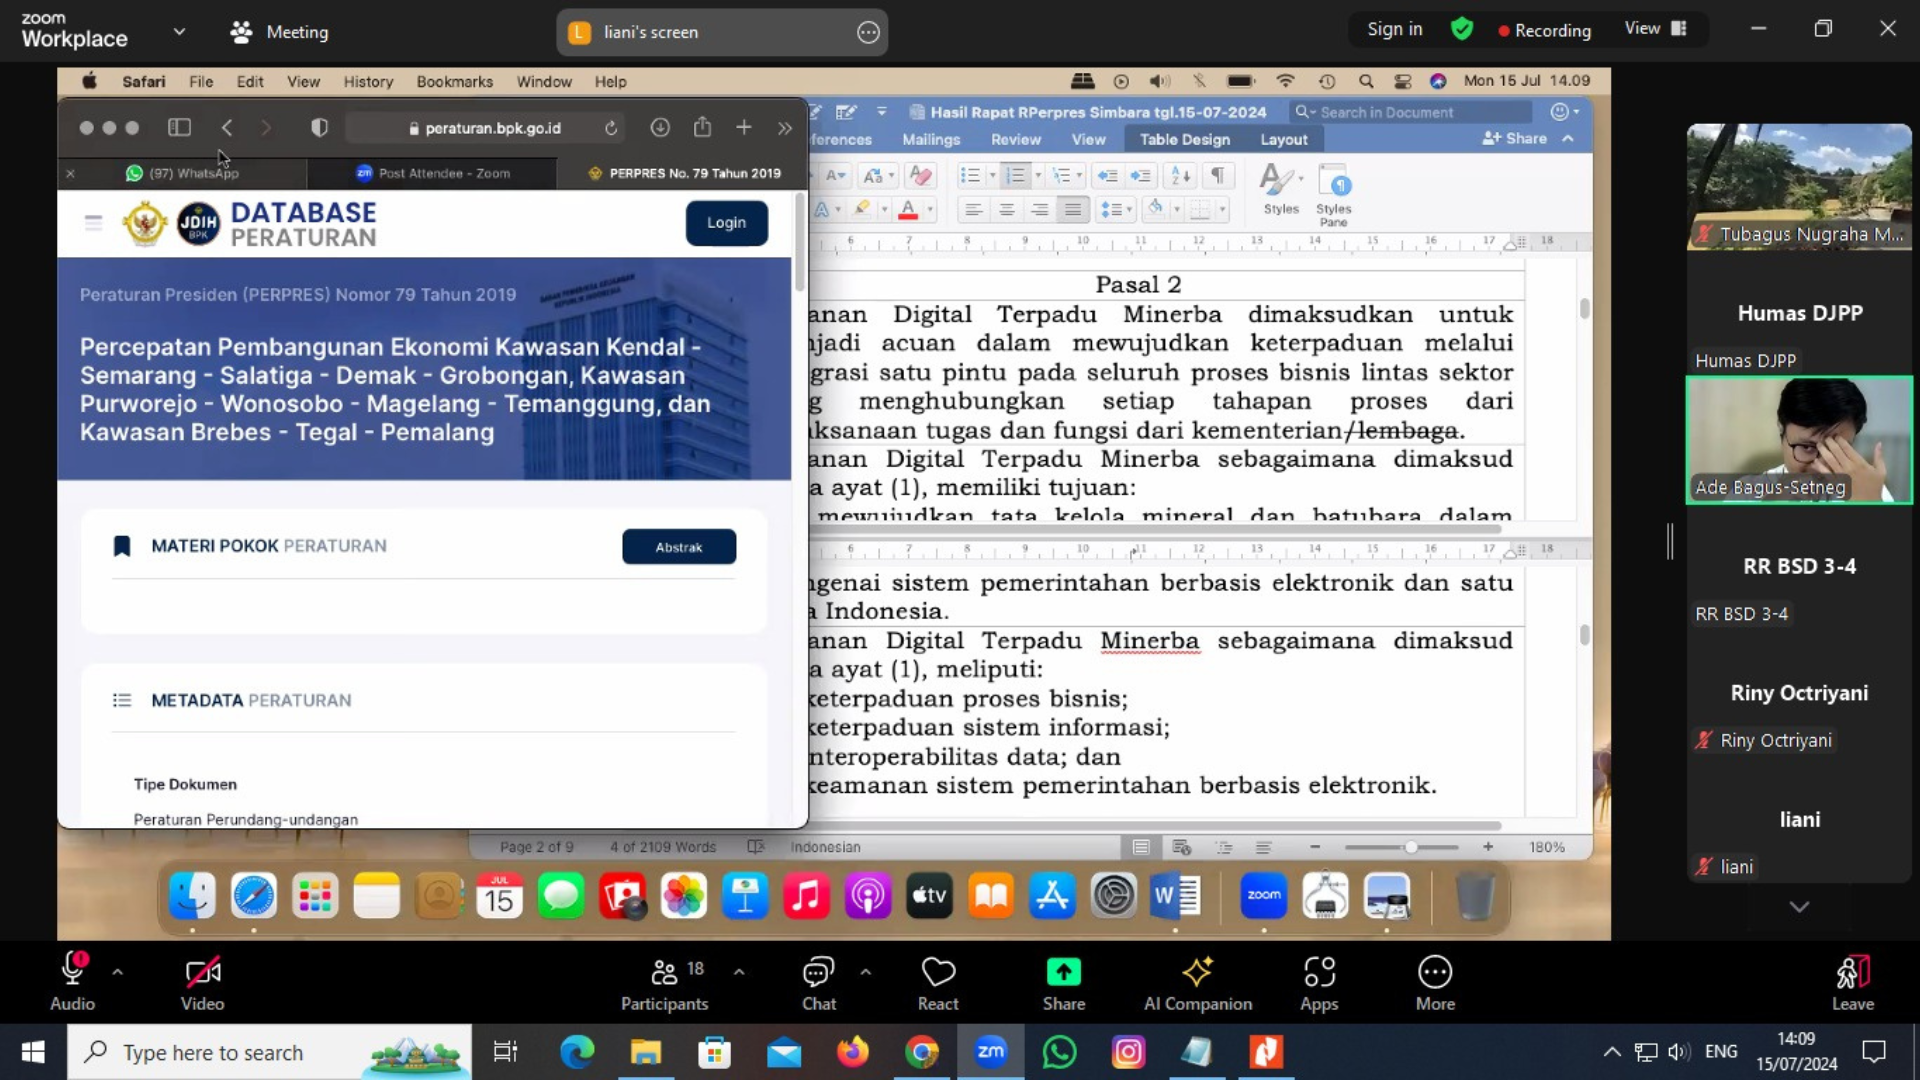Click Safari share icon
The width and height of the screenshot is (1920, 1080).
pos(703,127)
